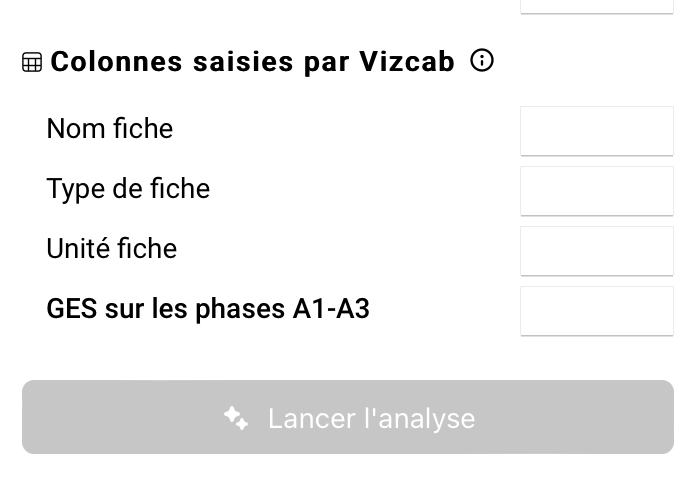Select the Type de fiche input box

(596, 191)
